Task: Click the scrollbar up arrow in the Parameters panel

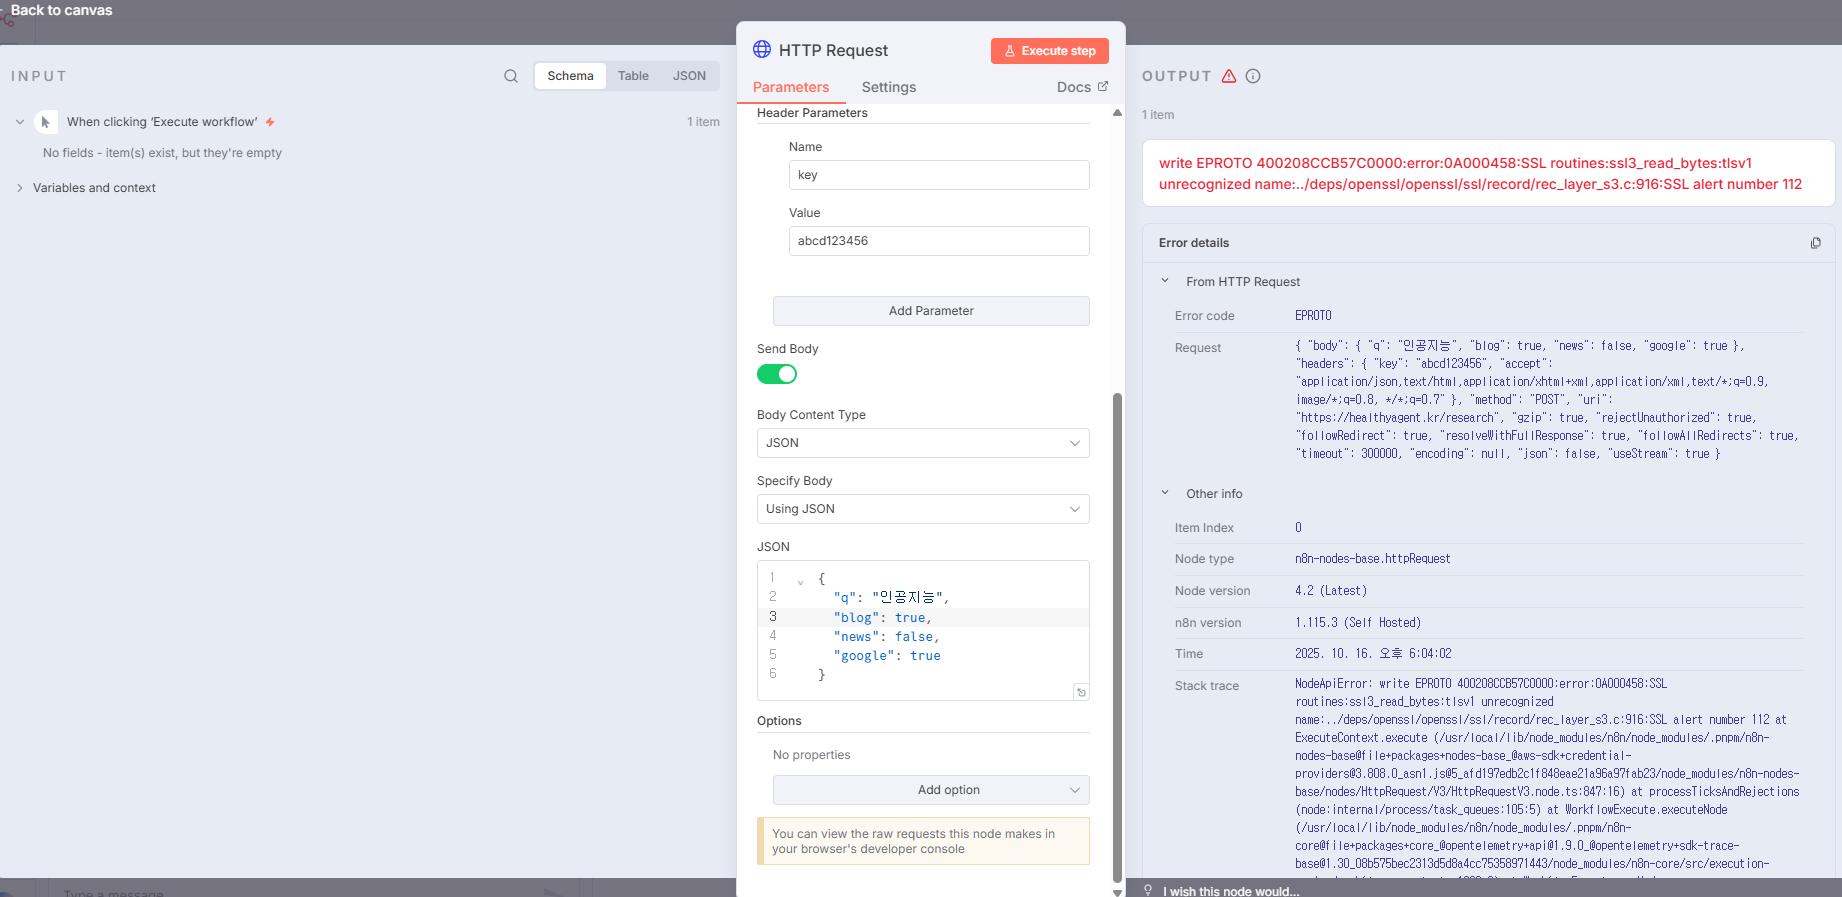Action: tap(1117, 113)
